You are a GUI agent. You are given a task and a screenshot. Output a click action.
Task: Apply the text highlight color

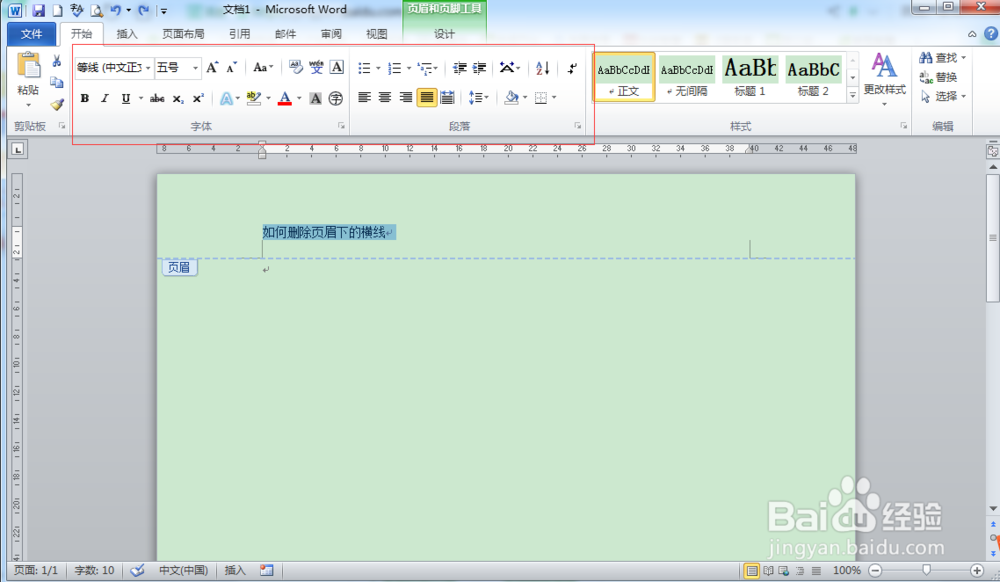(x=254, y=98)
